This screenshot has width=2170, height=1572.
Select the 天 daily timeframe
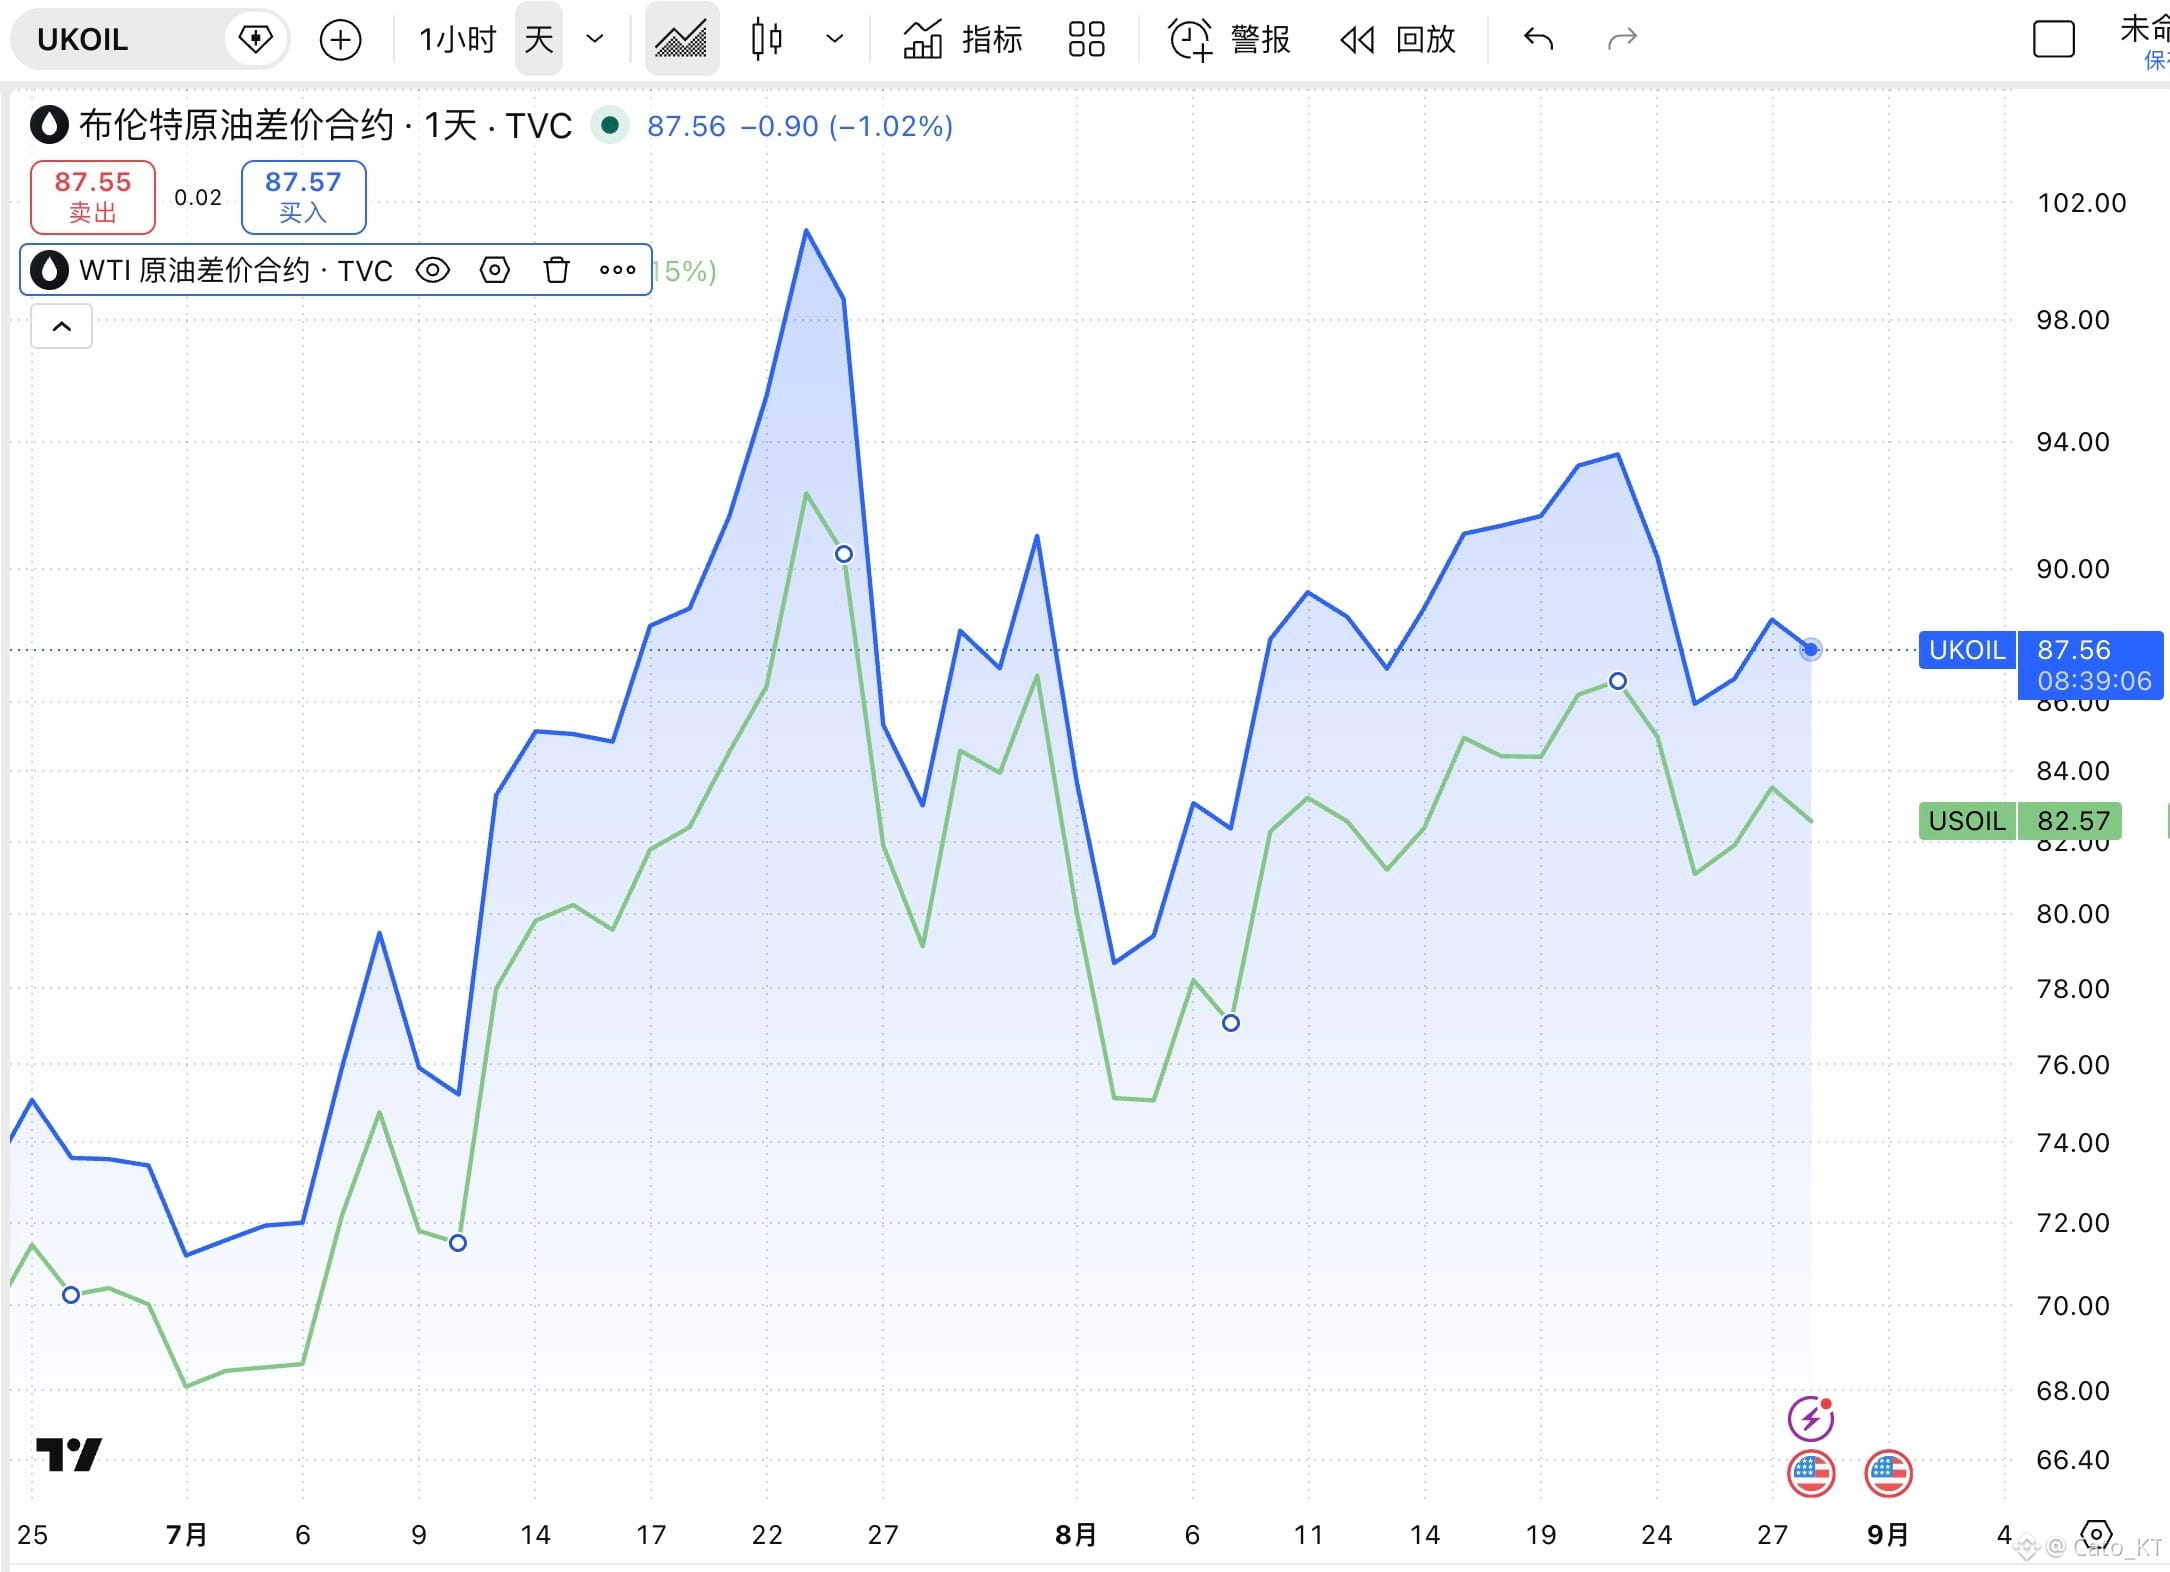tap(538, 40)
